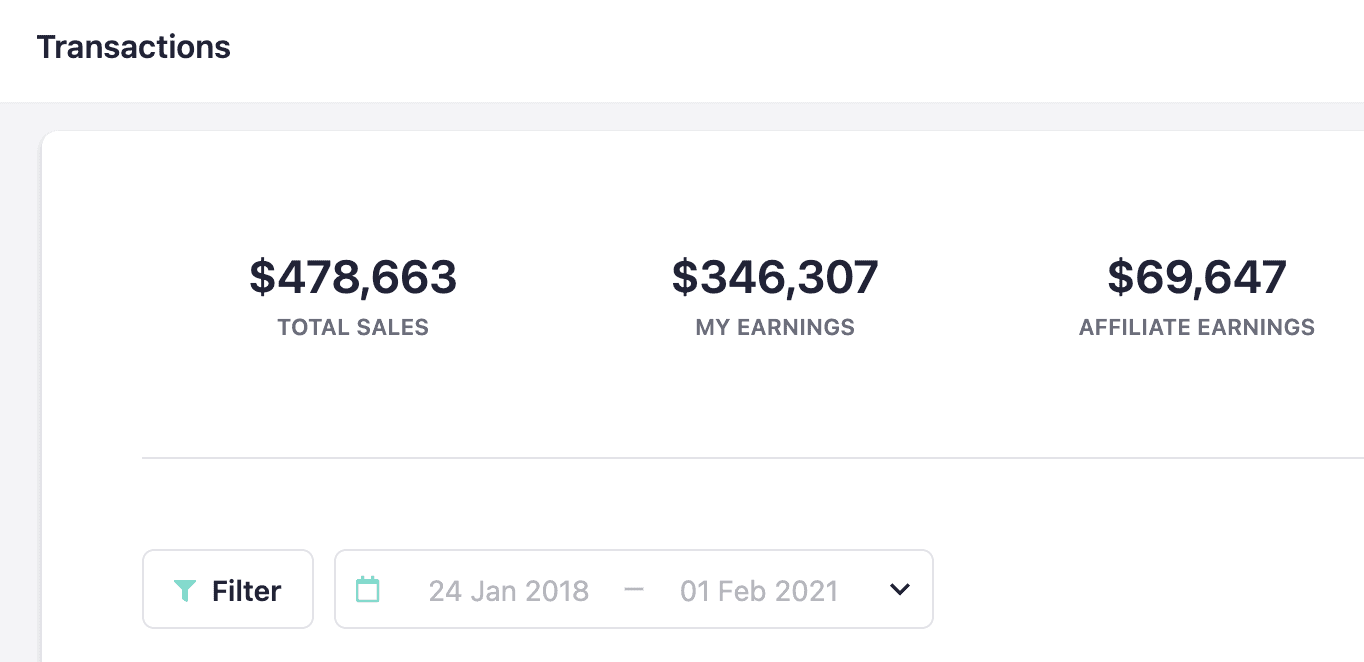The width and height of the screenshot is (1364, 662).
Task: Expand the date range chevron arrow
Action: click(900, 590)
